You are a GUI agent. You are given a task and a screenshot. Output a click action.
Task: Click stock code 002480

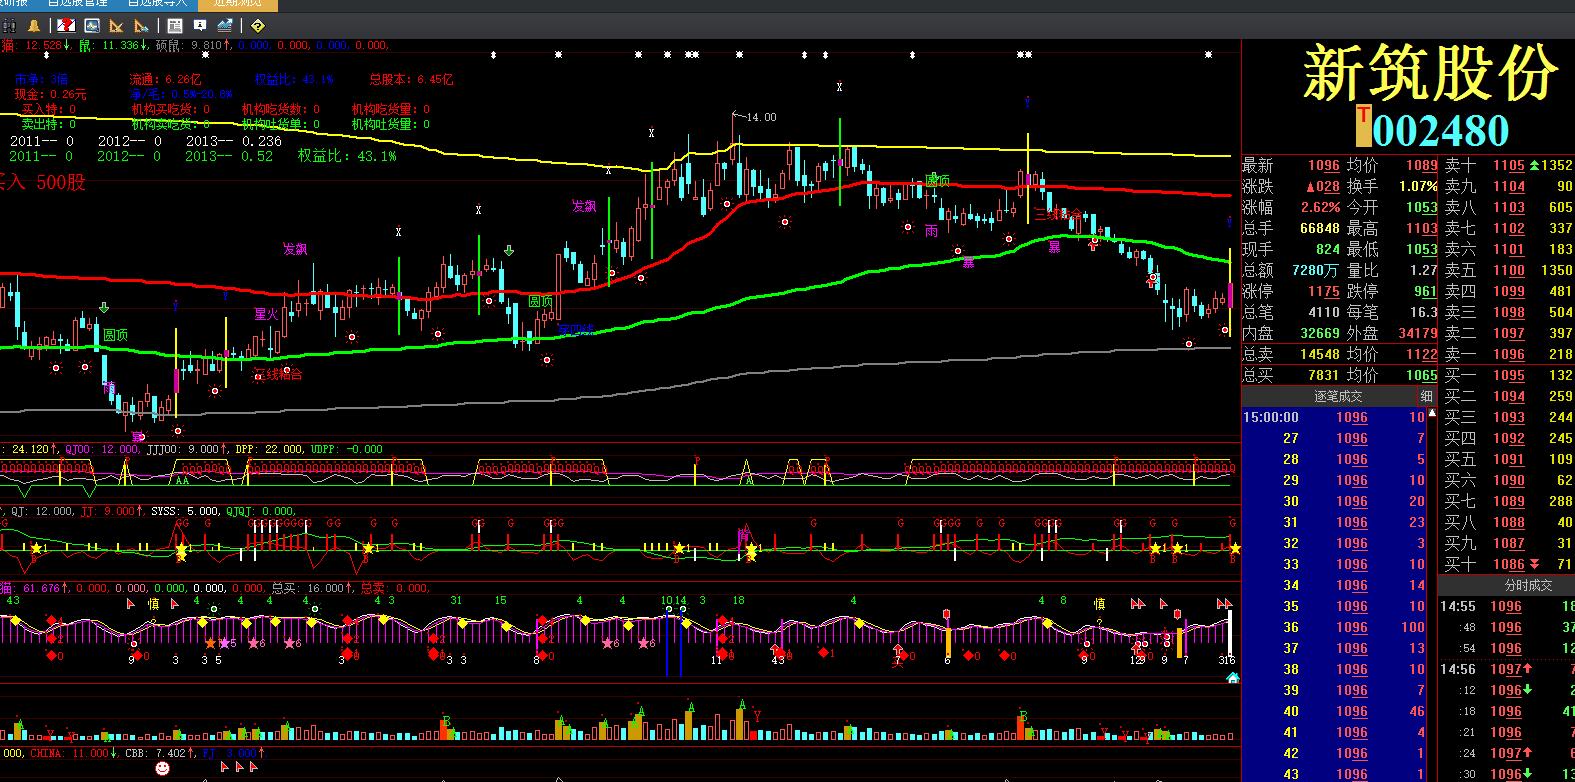point(1440,130)
